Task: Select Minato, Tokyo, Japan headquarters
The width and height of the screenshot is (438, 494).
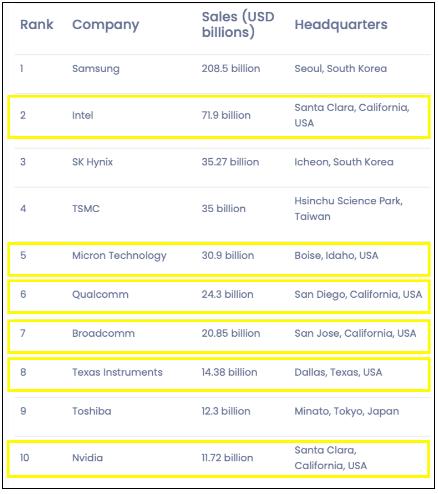Action: click(347, 411)
